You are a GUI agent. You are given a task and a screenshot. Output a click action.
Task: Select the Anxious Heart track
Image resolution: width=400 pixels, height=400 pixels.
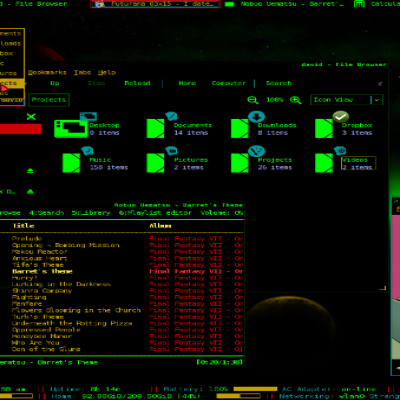tap(40, 258)
